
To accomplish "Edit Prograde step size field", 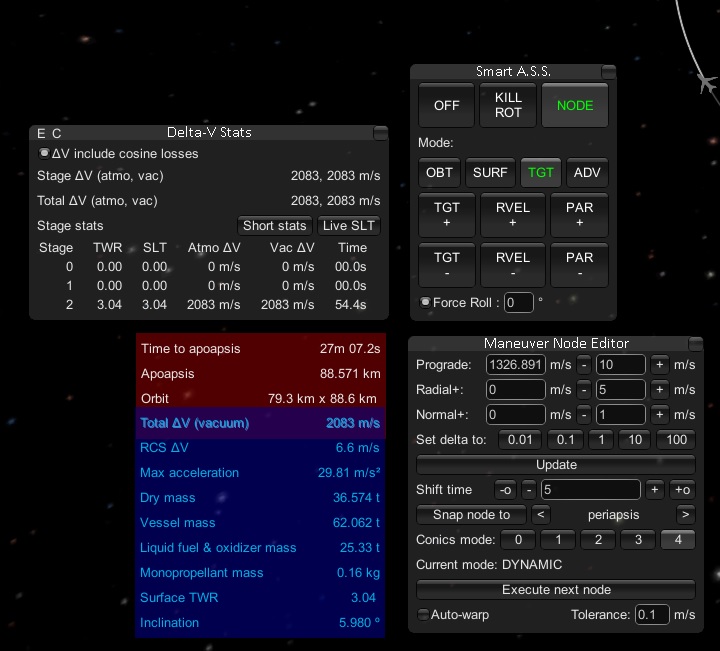I will (x=620, y=365).
